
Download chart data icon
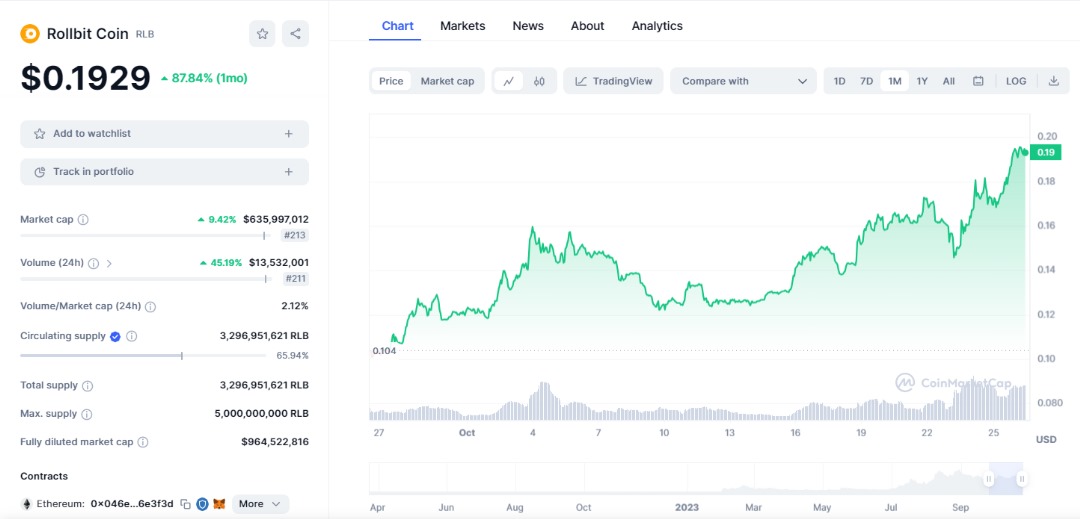[x=1053, y=81]
